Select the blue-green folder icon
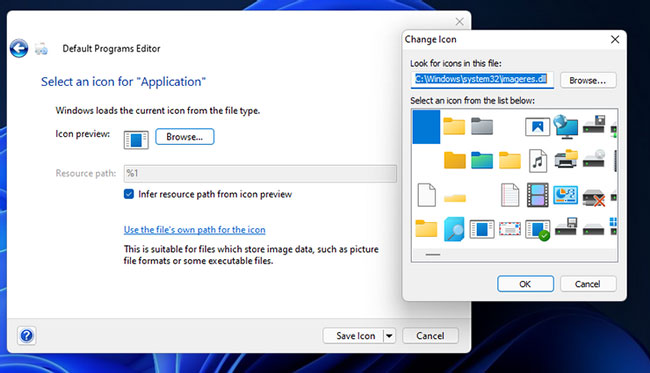 pos(482,160)
